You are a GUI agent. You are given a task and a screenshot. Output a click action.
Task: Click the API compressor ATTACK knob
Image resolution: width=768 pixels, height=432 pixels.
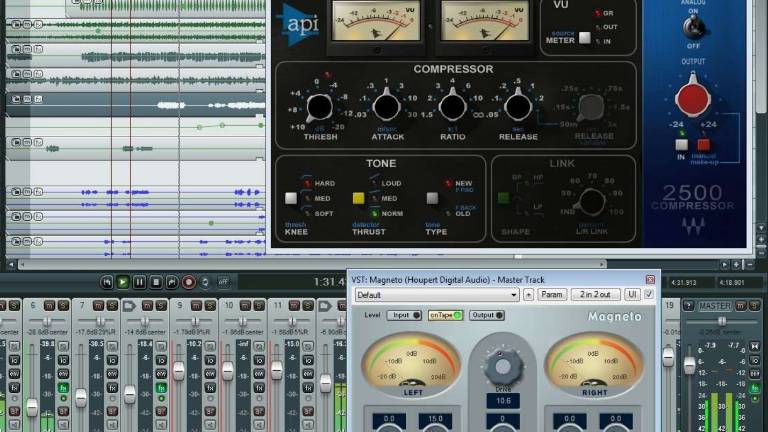(386, 106)
